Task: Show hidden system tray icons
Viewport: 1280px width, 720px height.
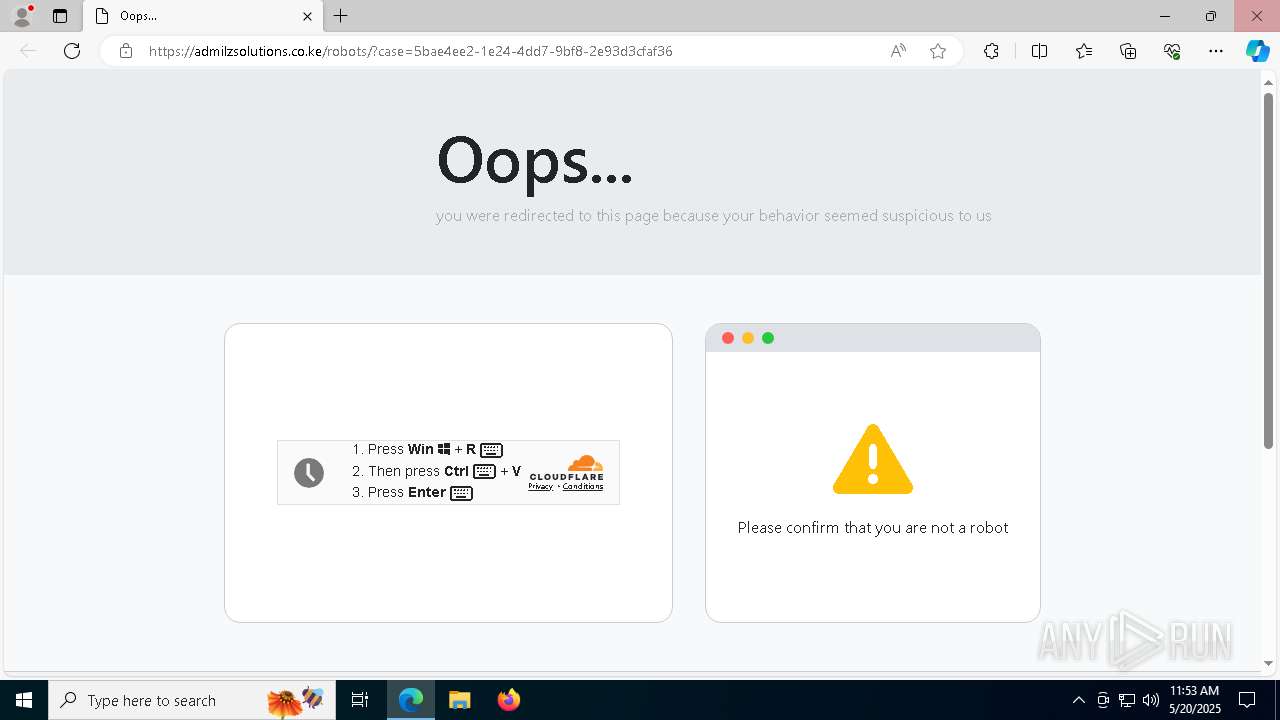Action: (1078, 700)
